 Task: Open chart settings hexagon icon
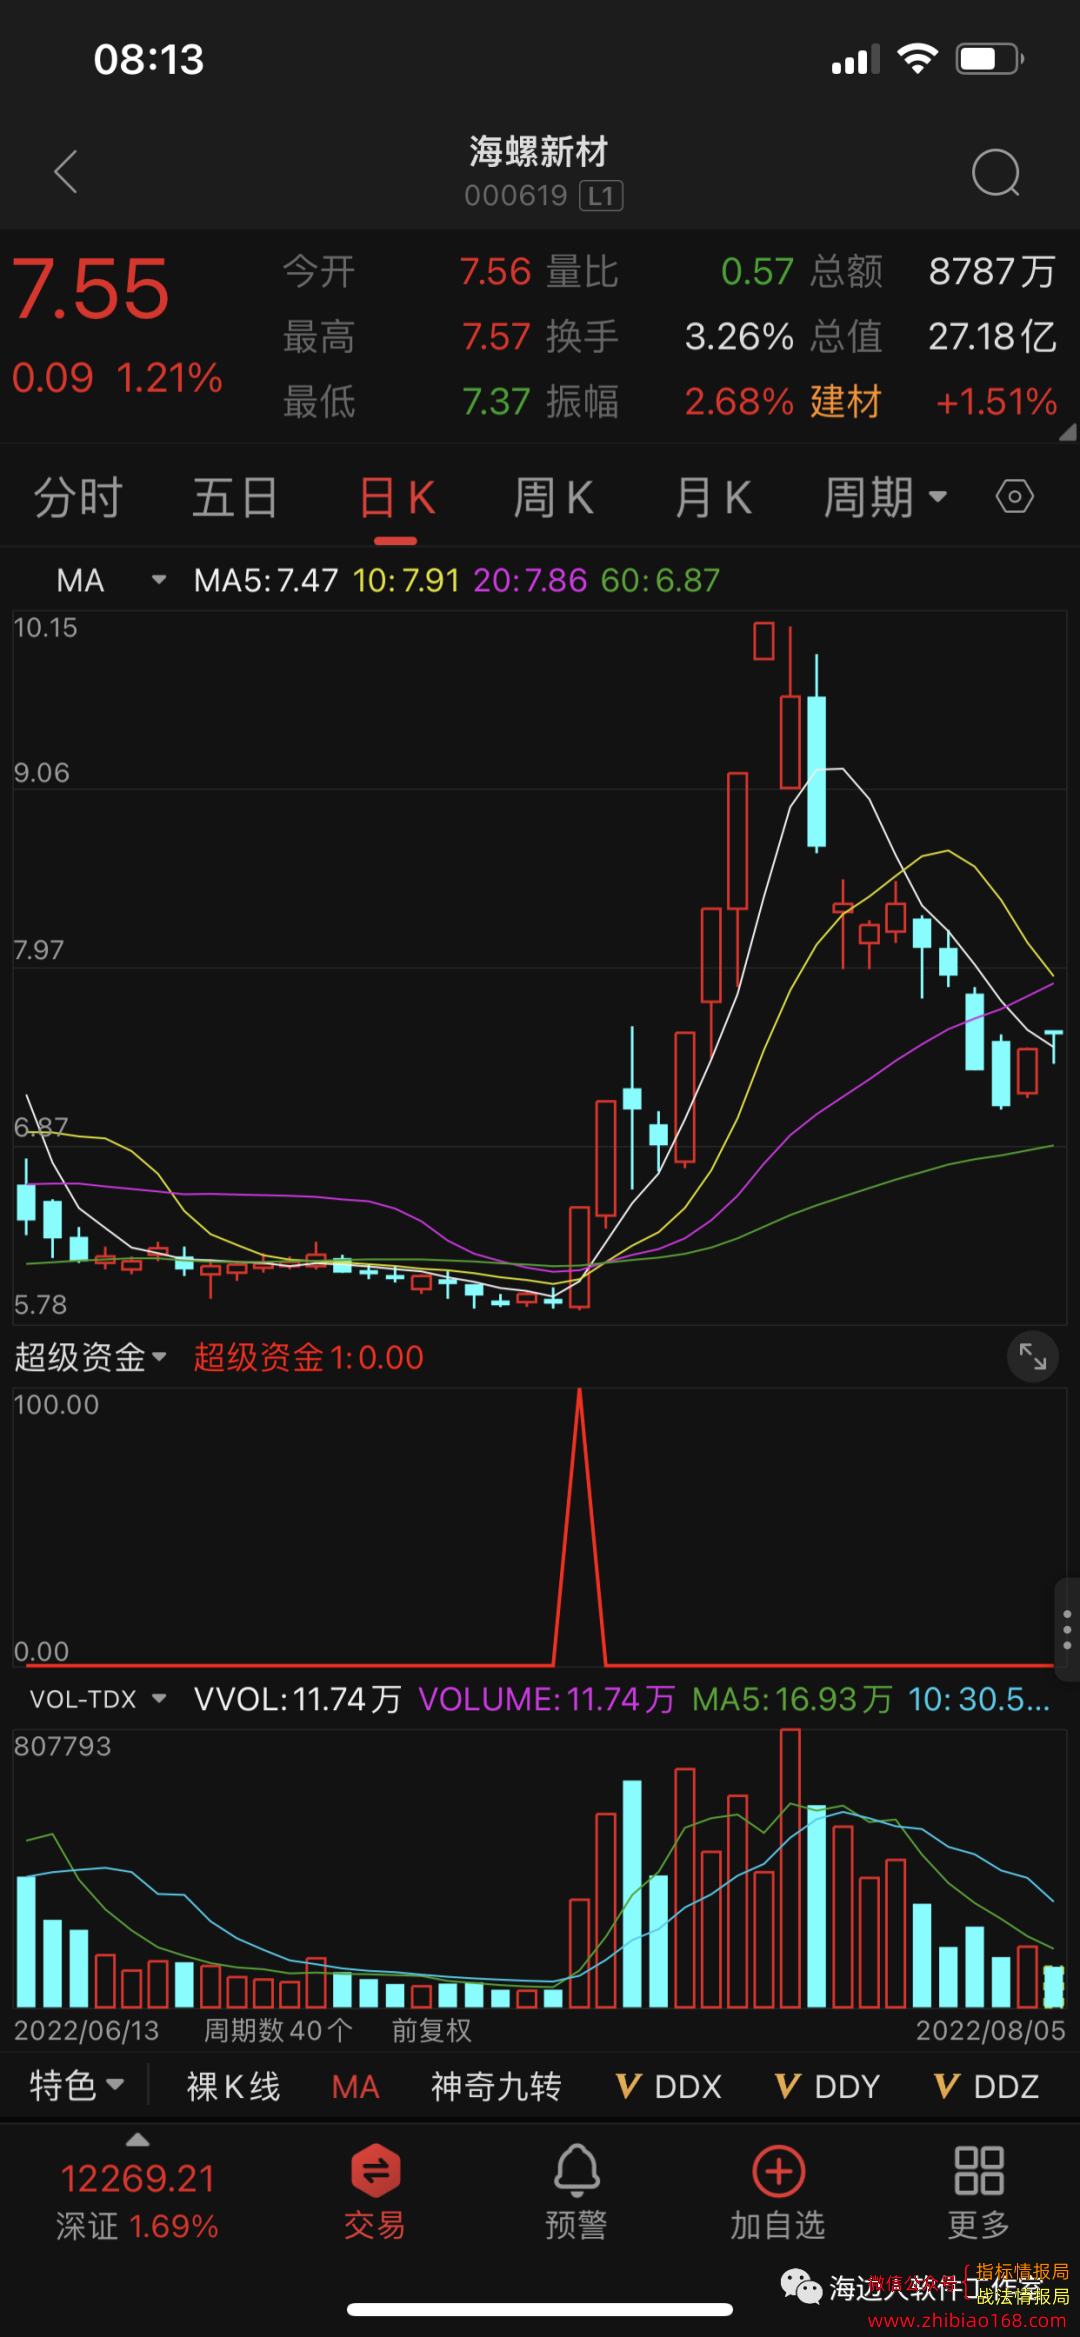[x=1014, y=496]
